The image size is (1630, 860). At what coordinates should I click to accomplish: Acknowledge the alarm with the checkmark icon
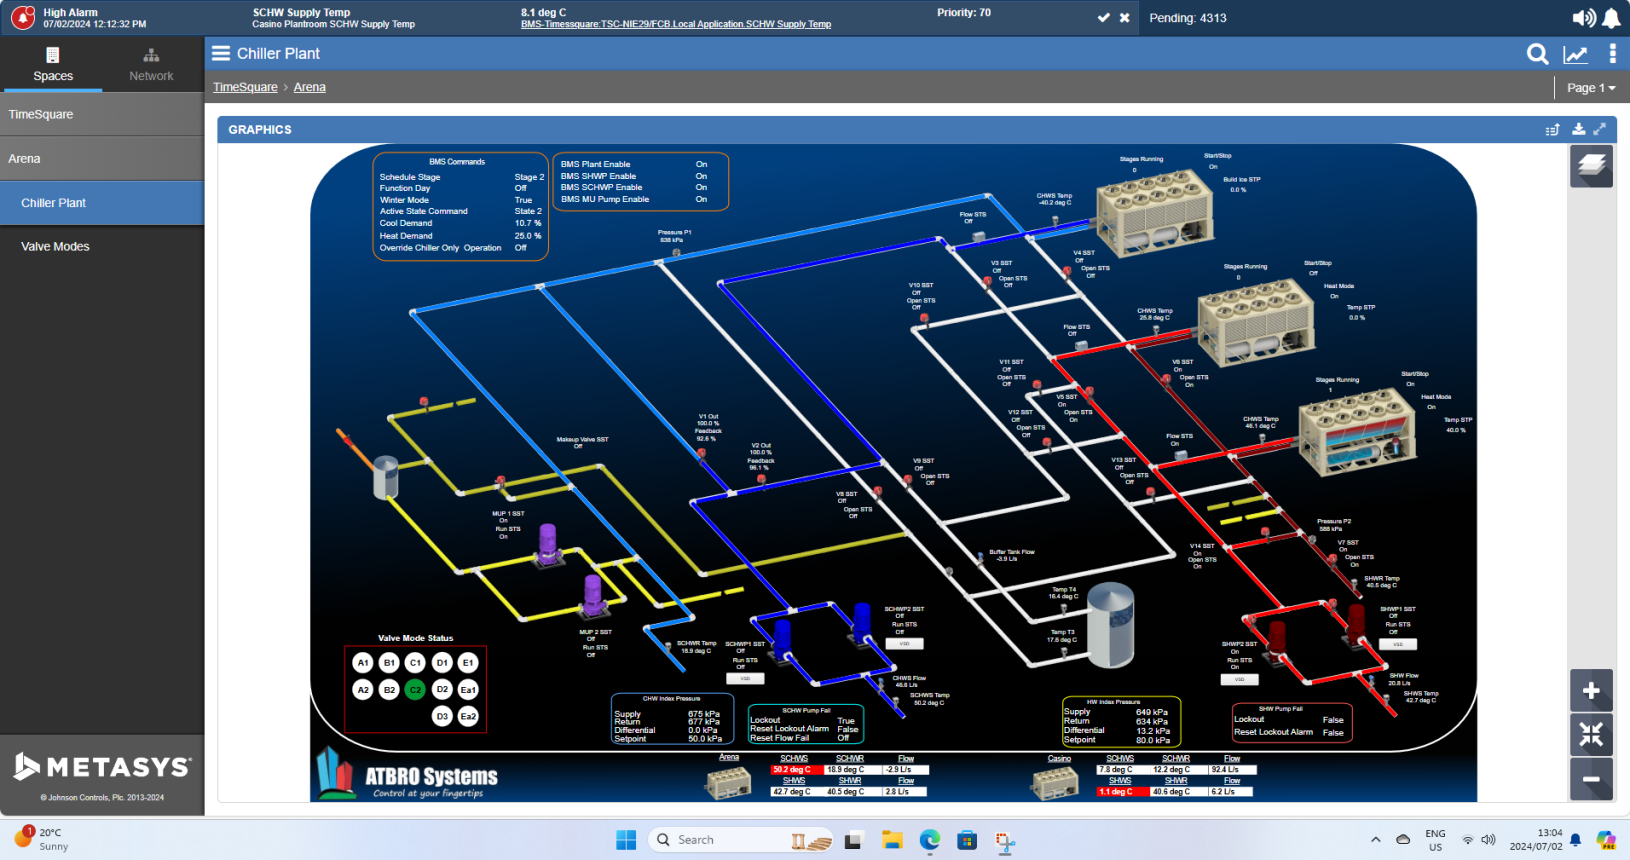pos(1104,18)
